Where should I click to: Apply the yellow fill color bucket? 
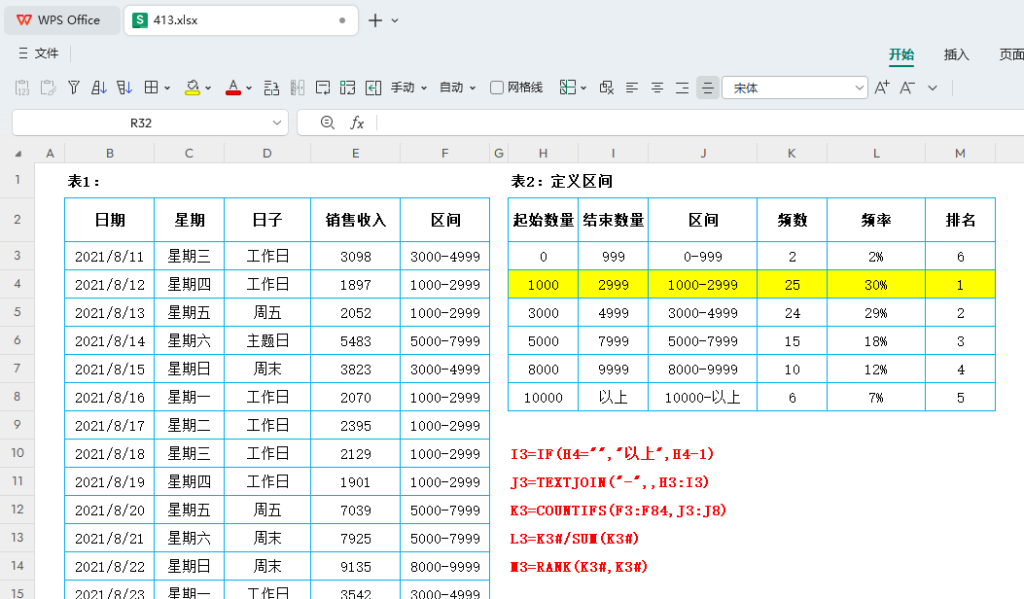[192, 88]
